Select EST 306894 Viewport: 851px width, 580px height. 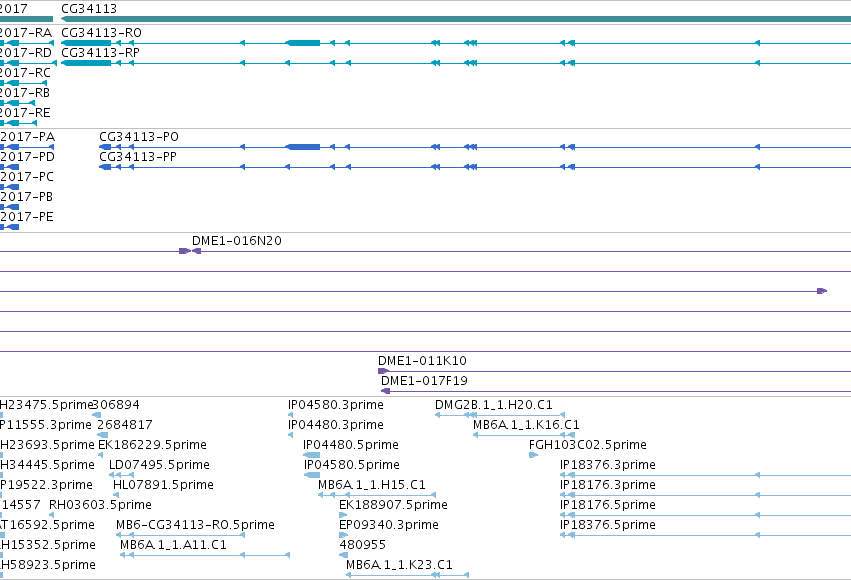116,405
